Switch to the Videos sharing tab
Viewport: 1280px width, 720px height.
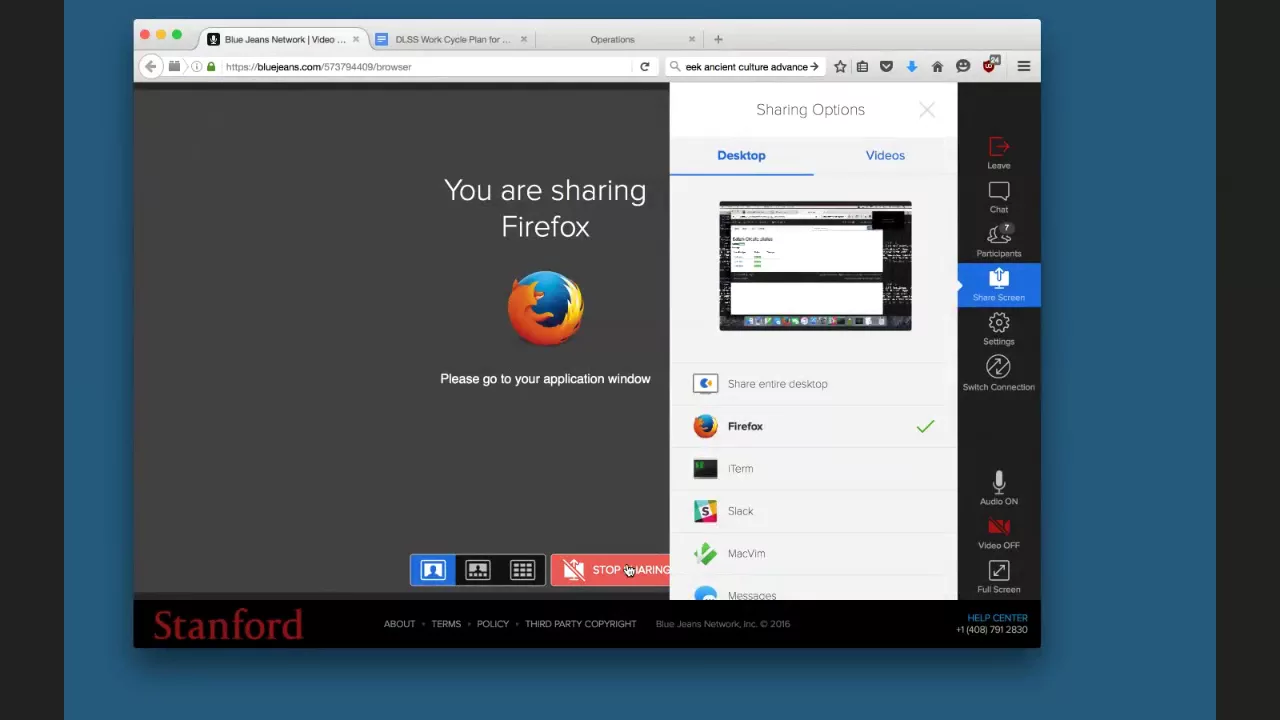click(885, 155)
